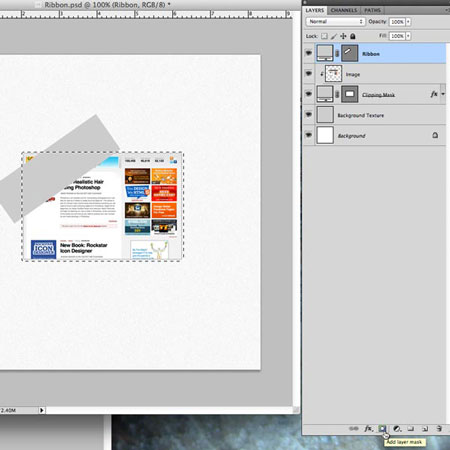Click the delete layer trash icon
Viewport: 450px width, 450px height.
point(439,429)
